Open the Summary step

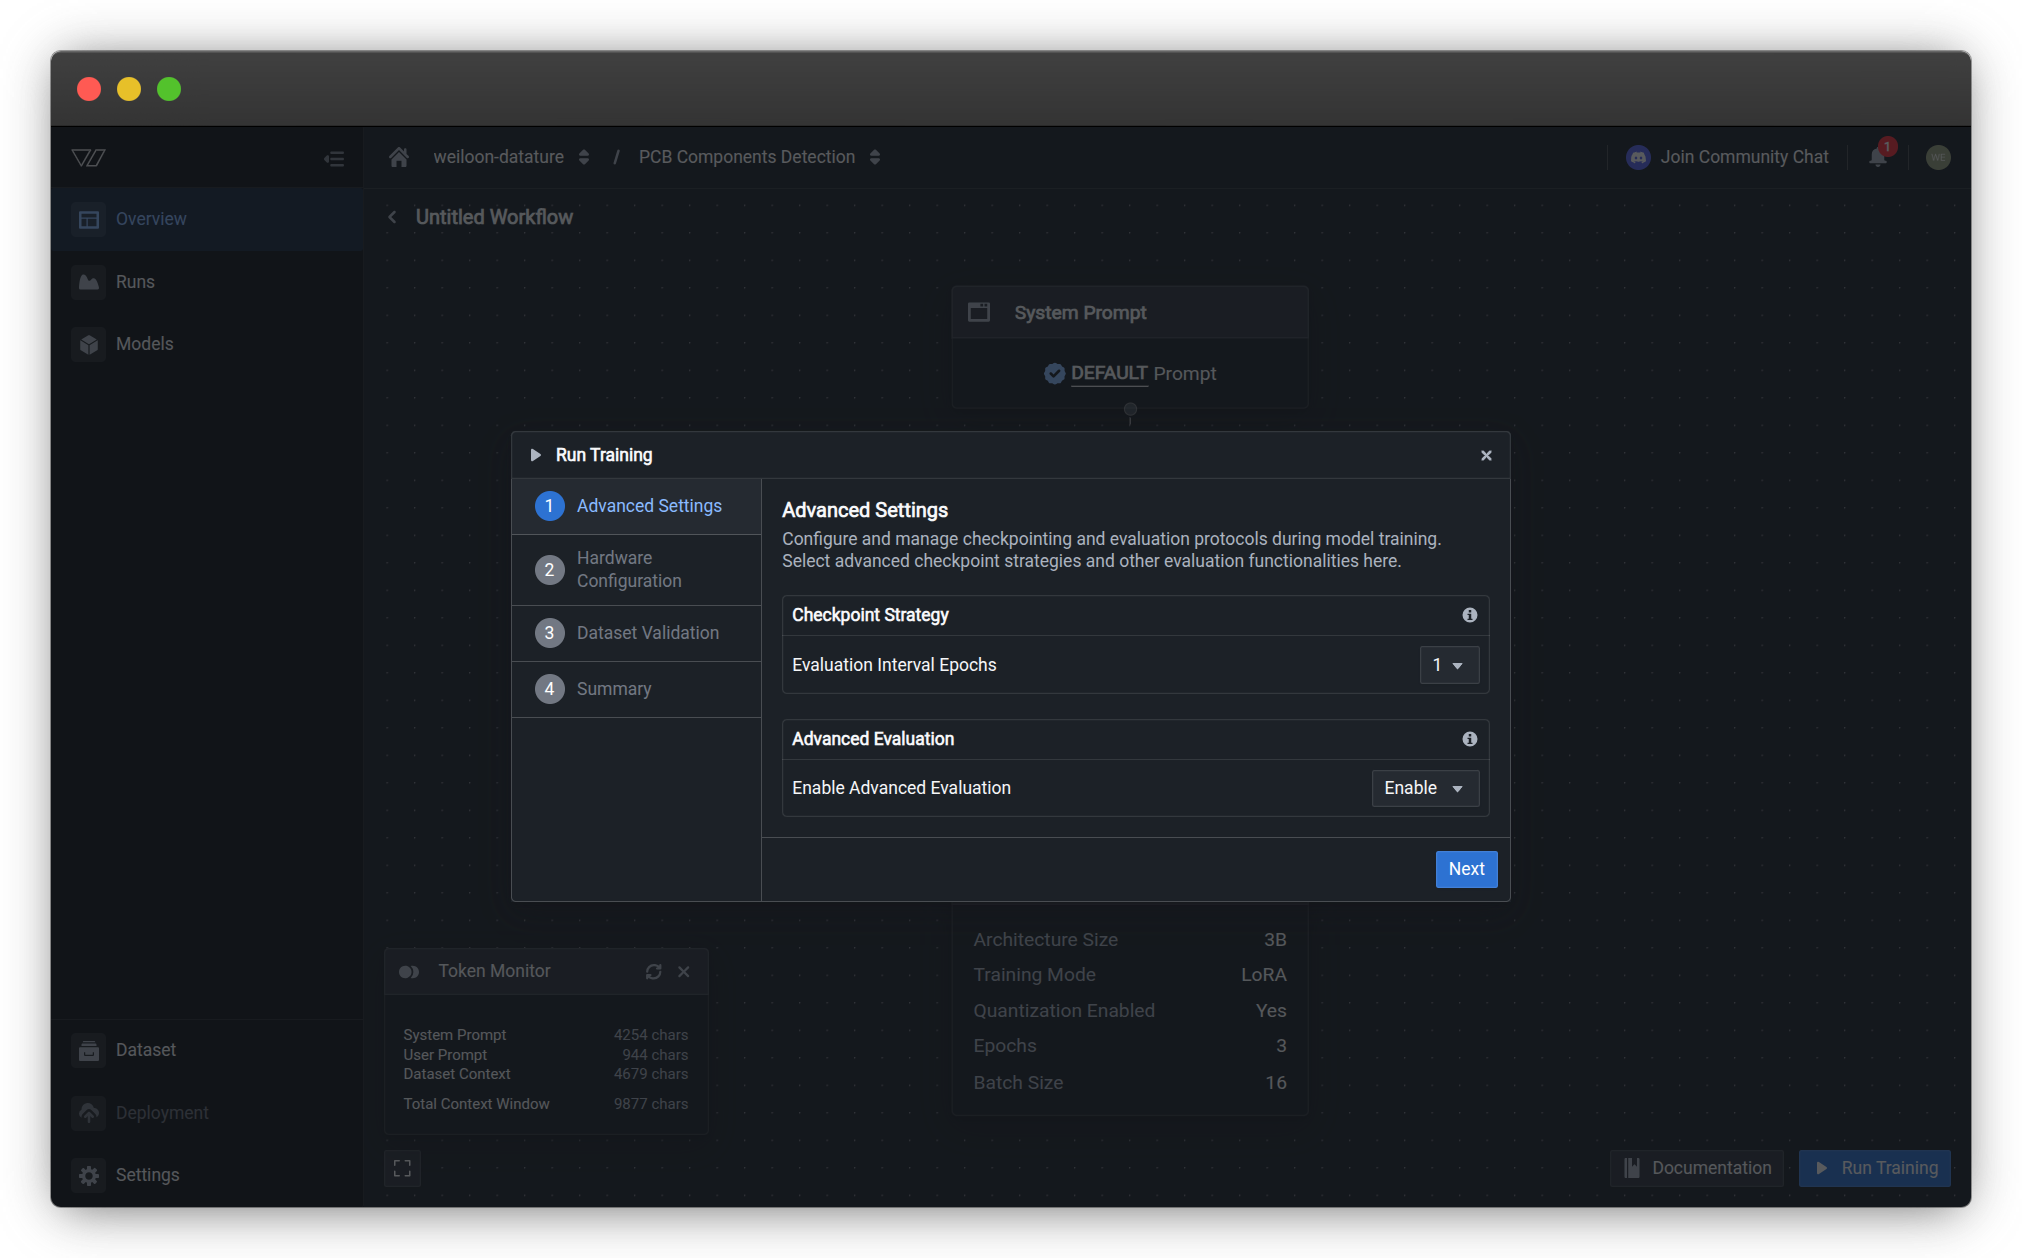613,689
